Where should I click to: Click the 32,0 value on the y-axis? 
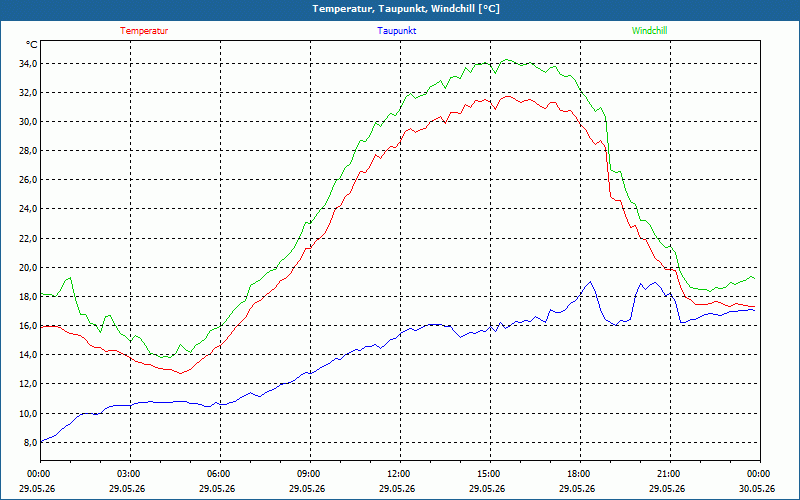point(28,93)
